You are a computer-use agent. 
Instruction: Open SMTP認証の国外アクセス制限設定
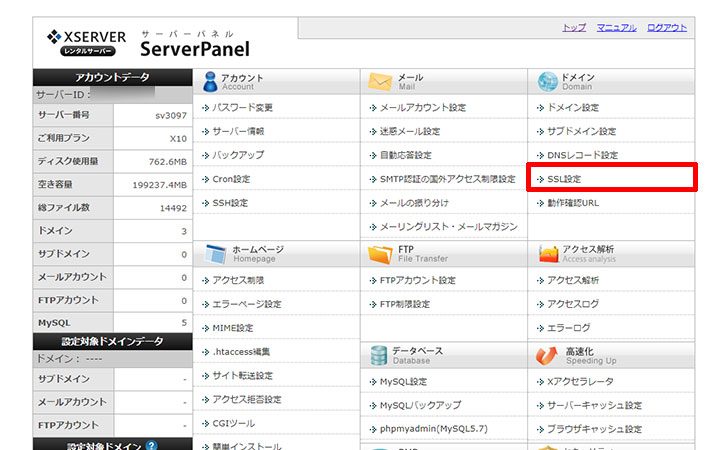(448, 179)
